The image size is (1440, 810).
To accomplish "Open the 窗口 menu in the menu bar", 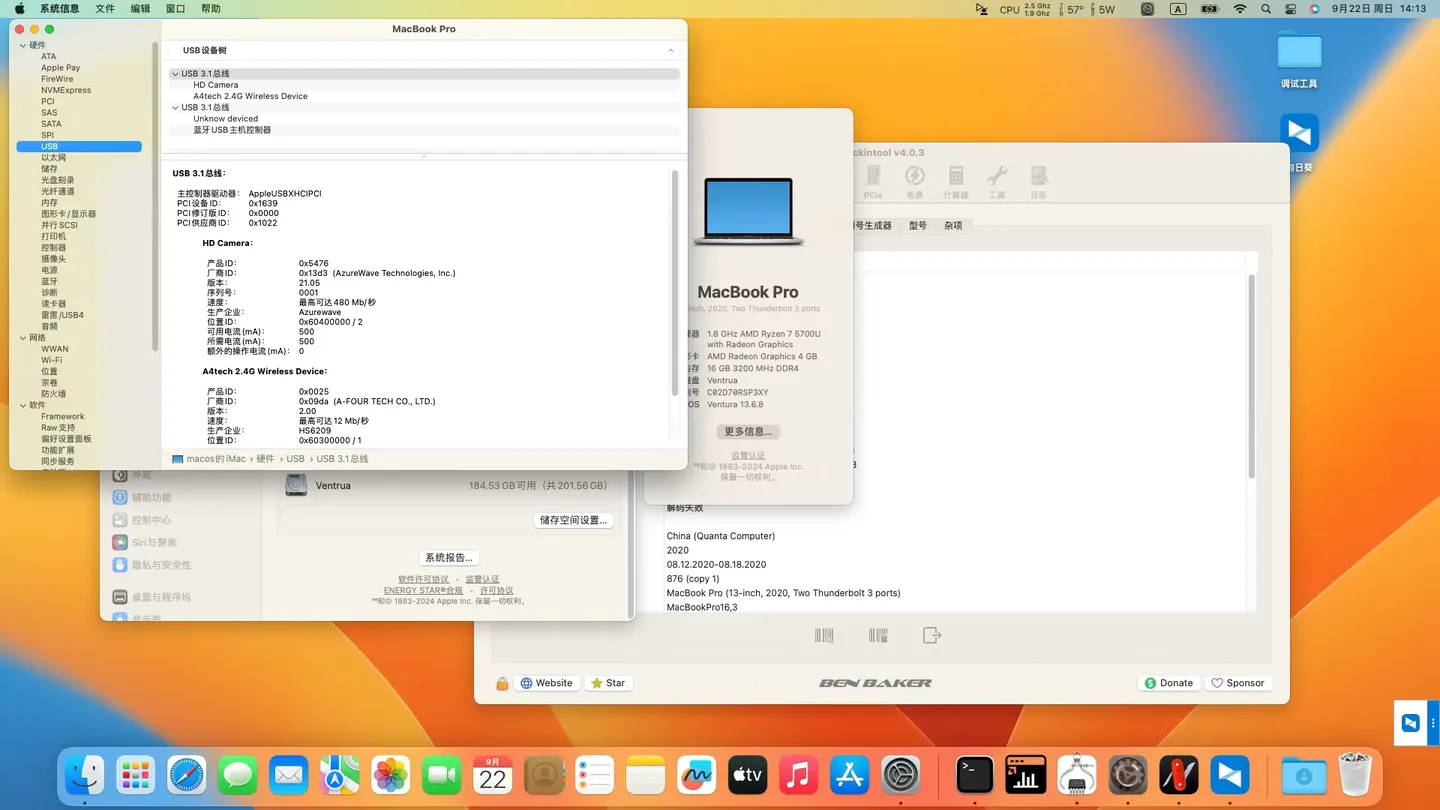I will tap(174, 8).
